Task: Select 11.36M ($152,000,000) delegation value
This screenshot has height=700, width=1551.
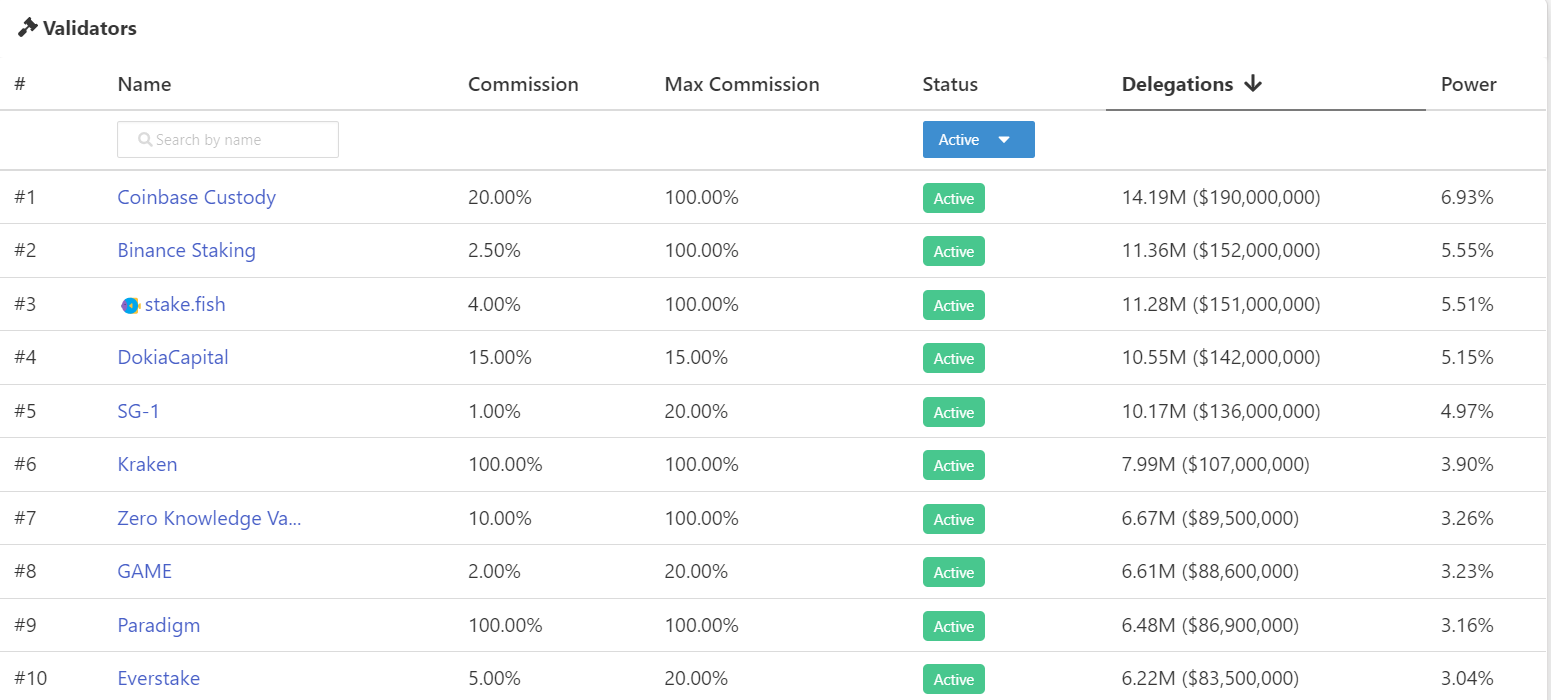Action: coord(1221,250)
